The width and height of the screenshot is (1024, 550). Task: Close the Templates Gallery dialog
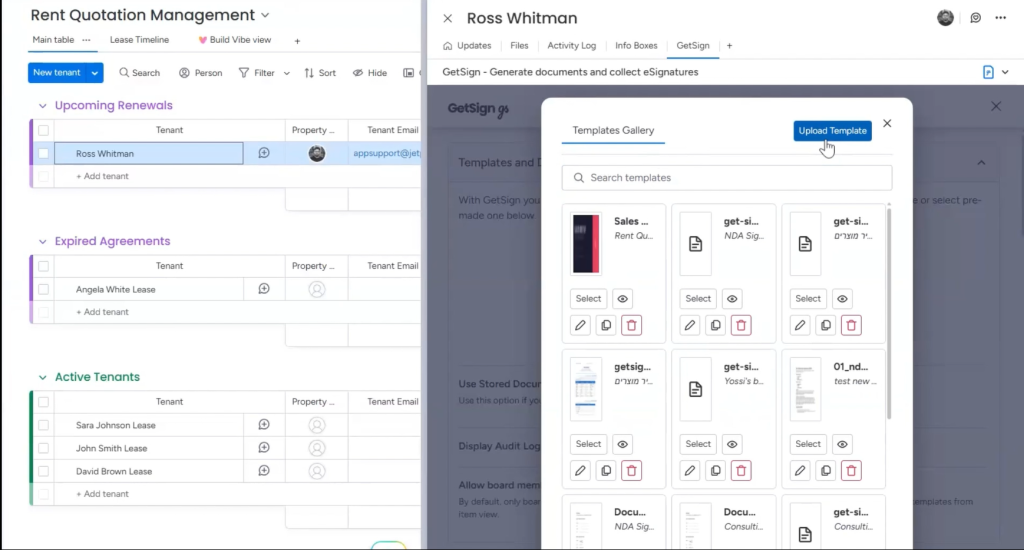[x=887, y=123]
